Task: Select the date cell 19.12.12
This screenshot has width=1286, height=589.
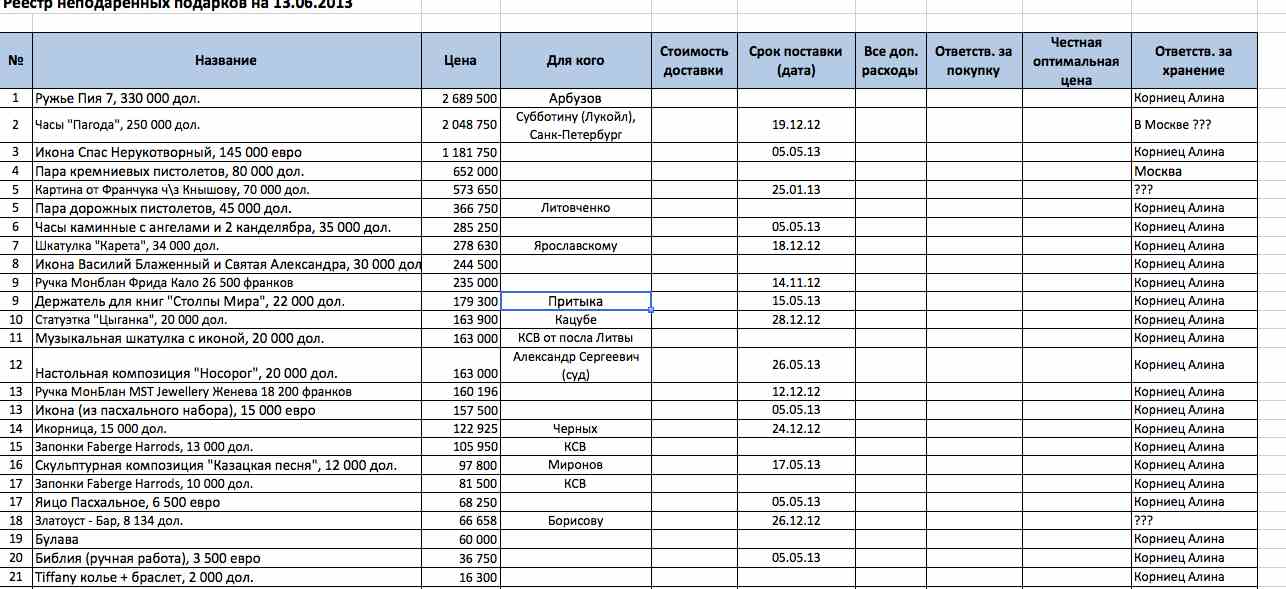Action: coord(795,125)
